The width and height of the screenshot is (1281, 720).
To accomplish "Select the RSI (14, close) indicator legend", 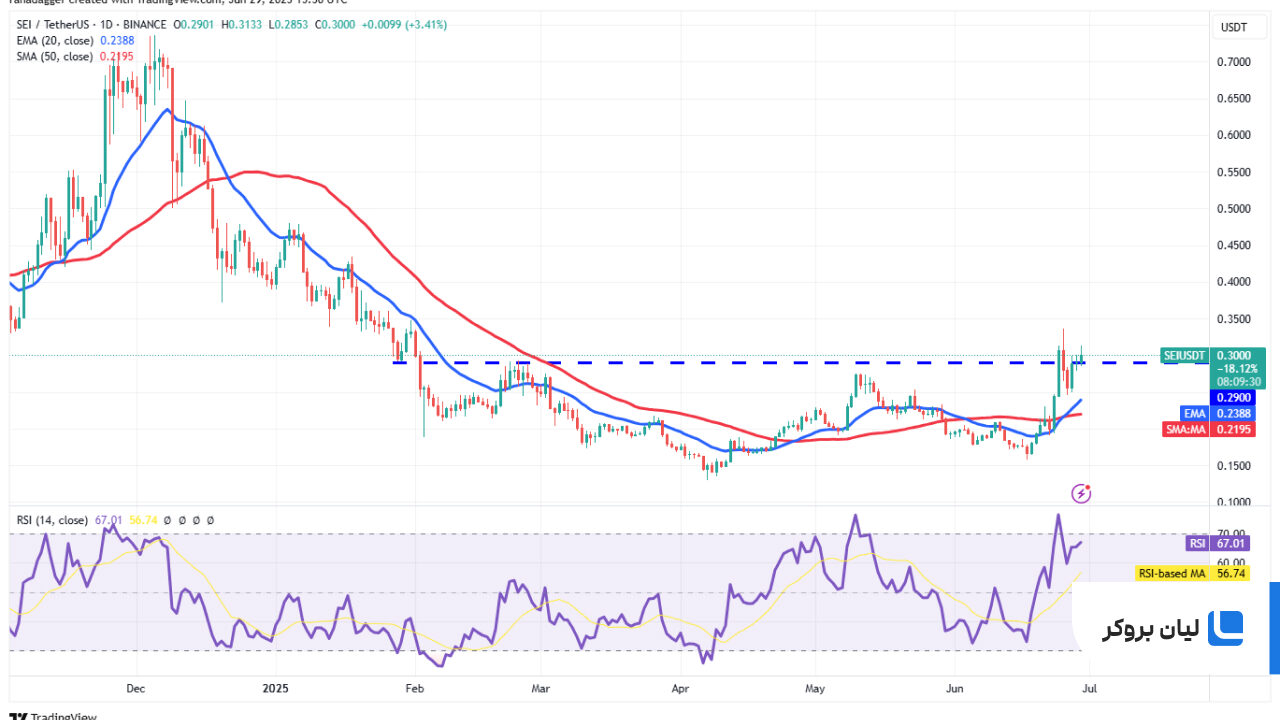I will tap(51, 520).
